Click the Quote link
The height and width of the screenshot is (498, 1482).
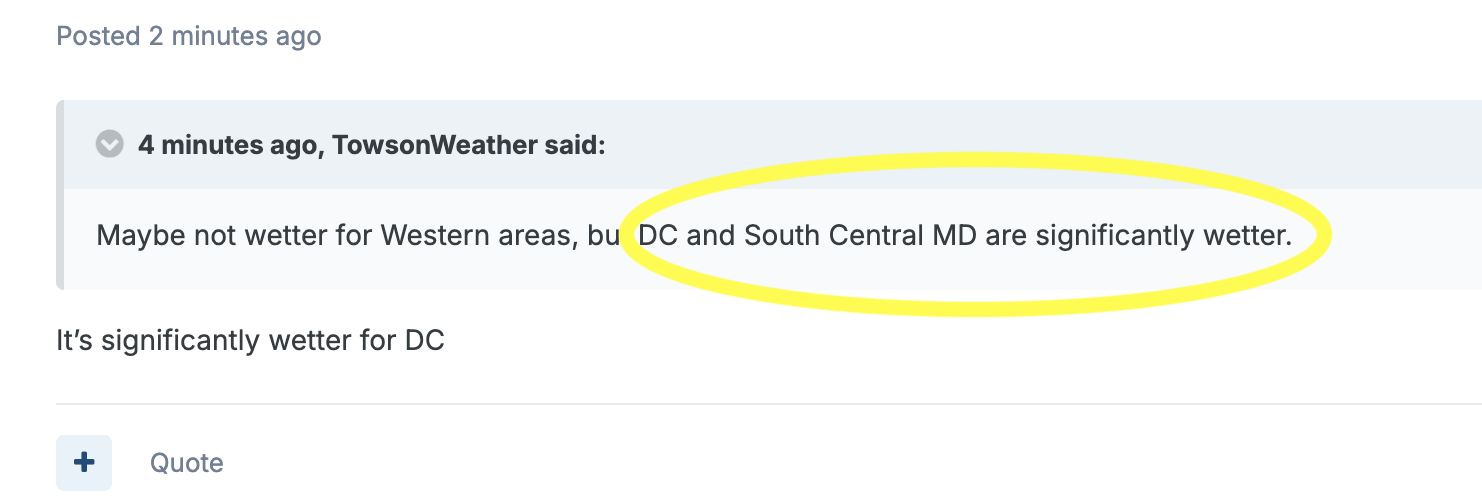click(186, 463)
